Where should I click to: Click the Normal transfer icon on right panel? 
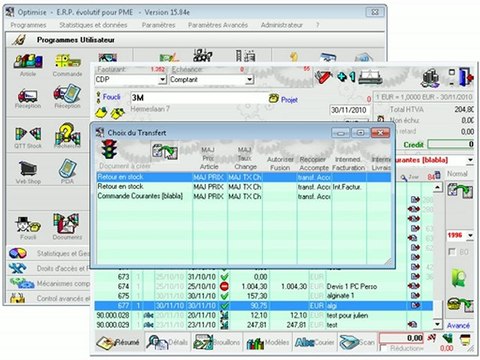[x=460, y=191]
